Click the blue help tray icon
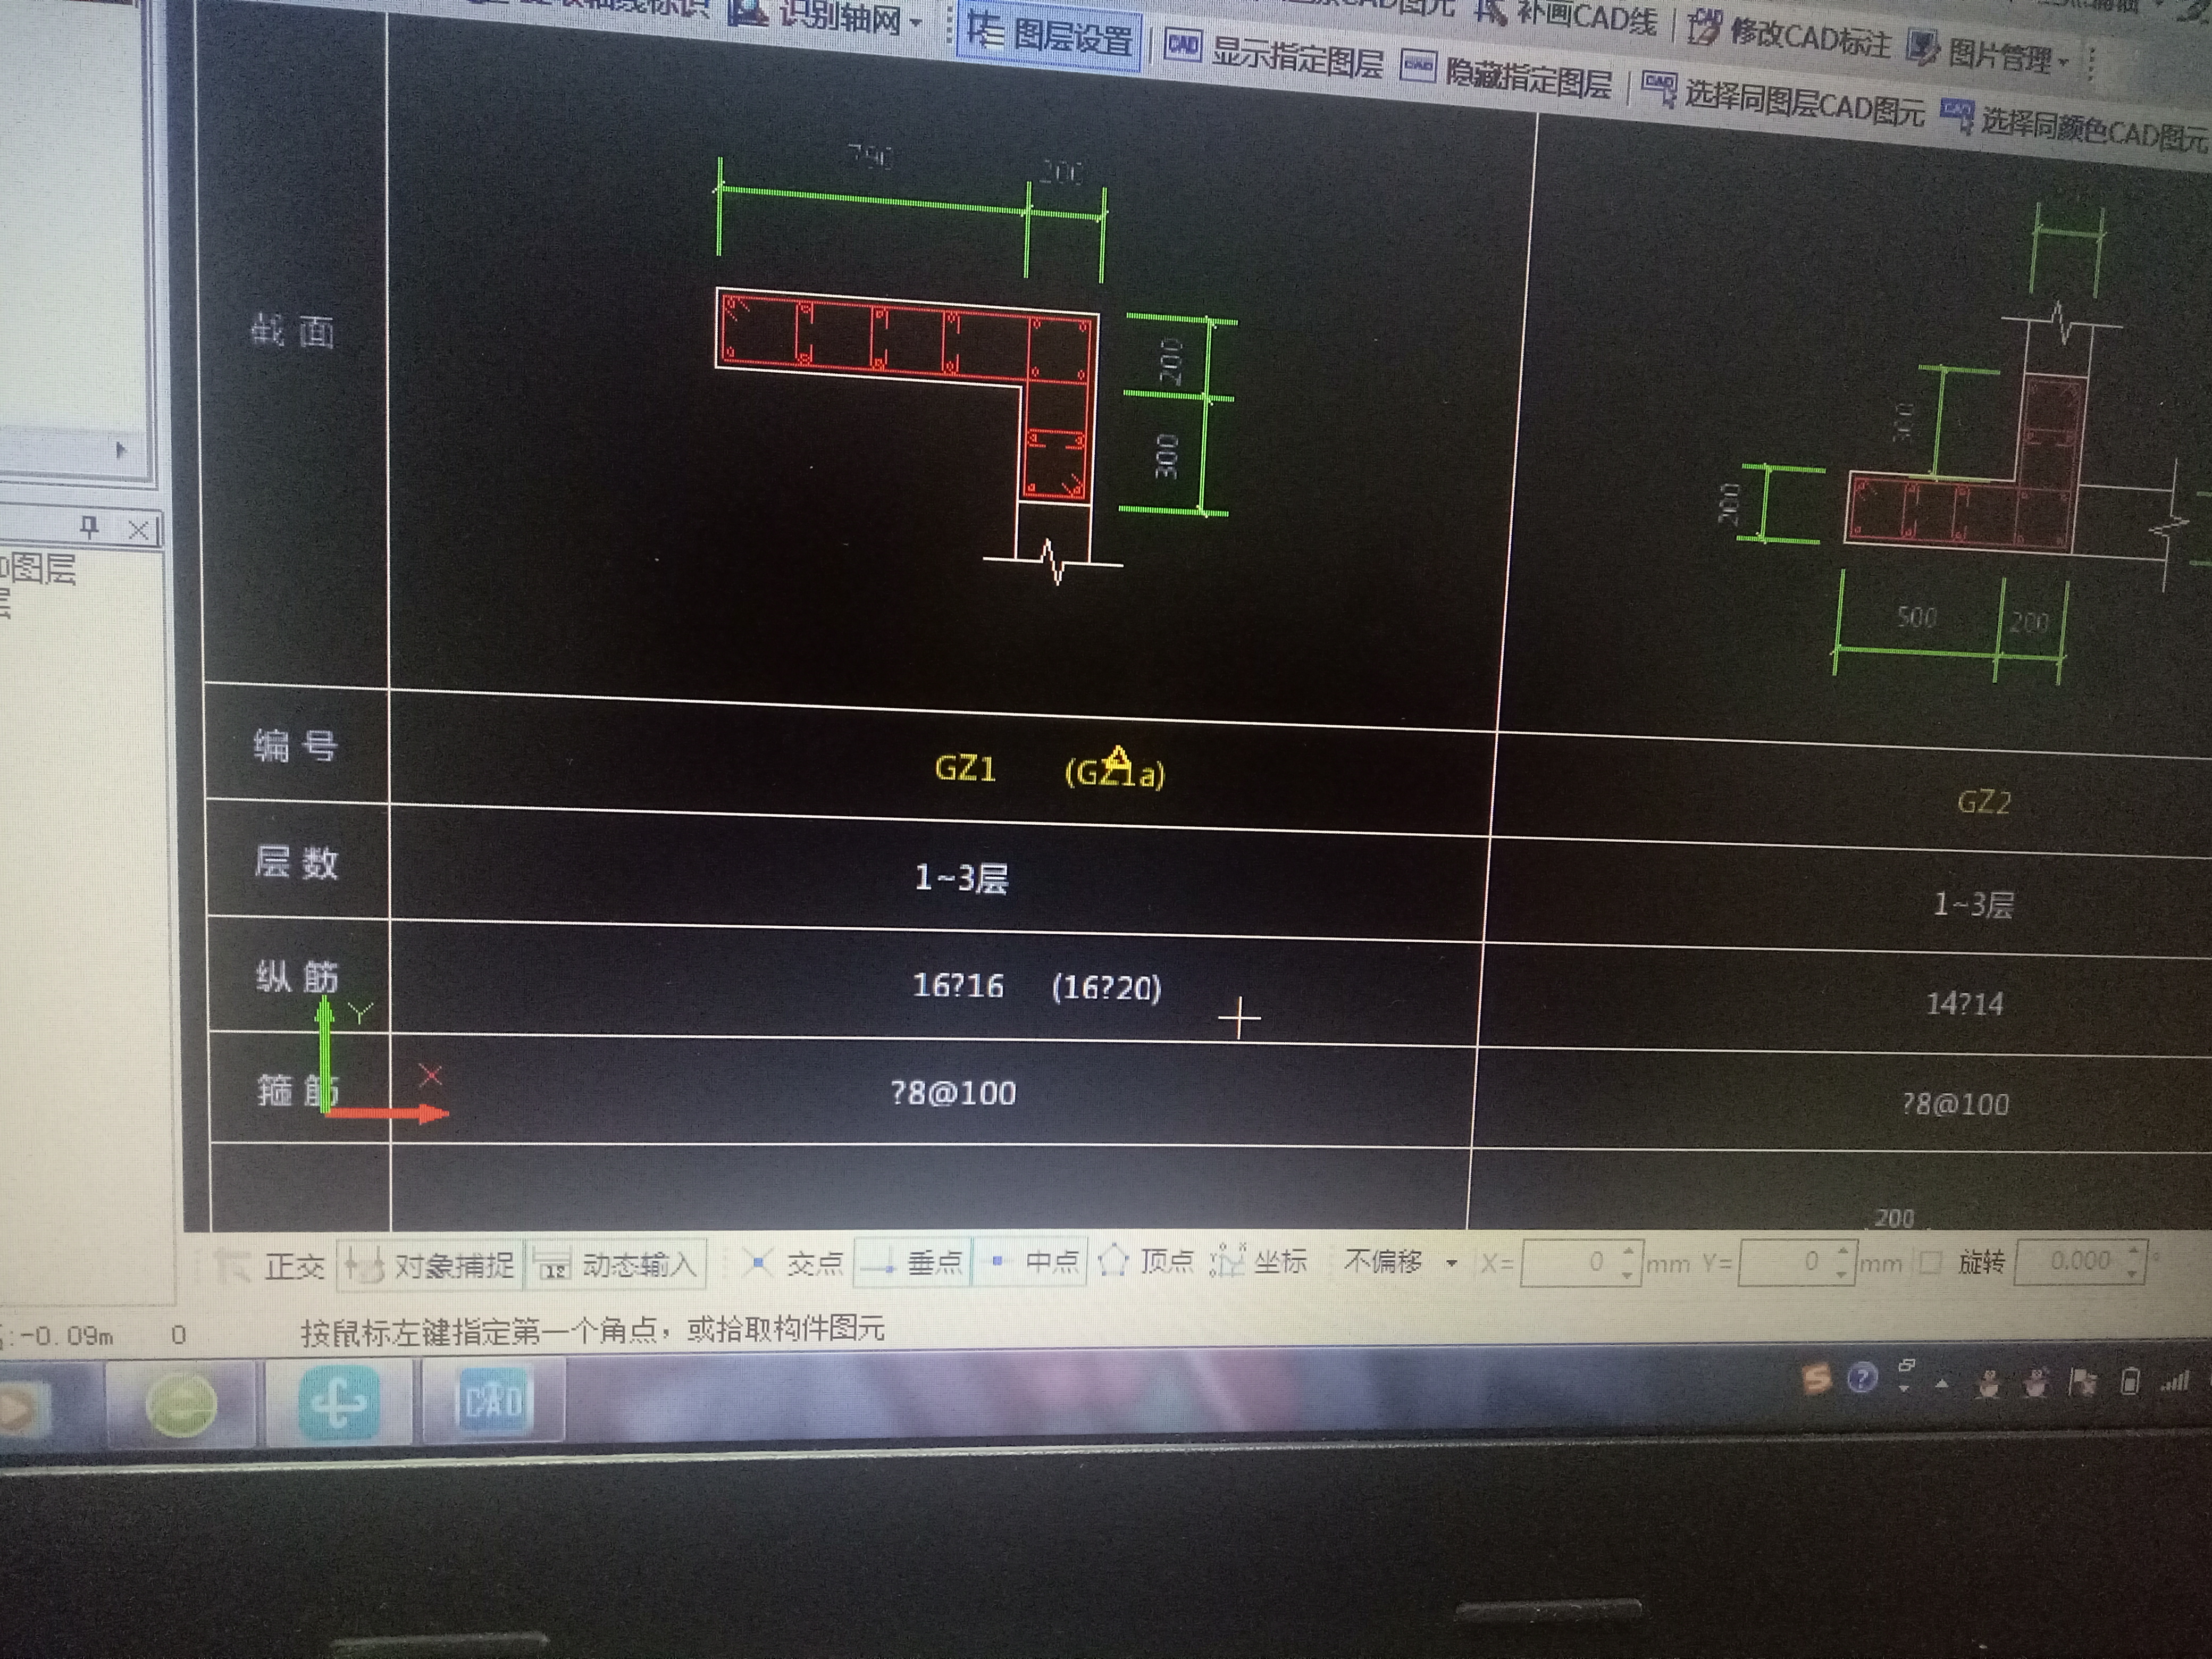Image resolution: width=2212 pixels, height=1659 pixels. [1861, 1379]
